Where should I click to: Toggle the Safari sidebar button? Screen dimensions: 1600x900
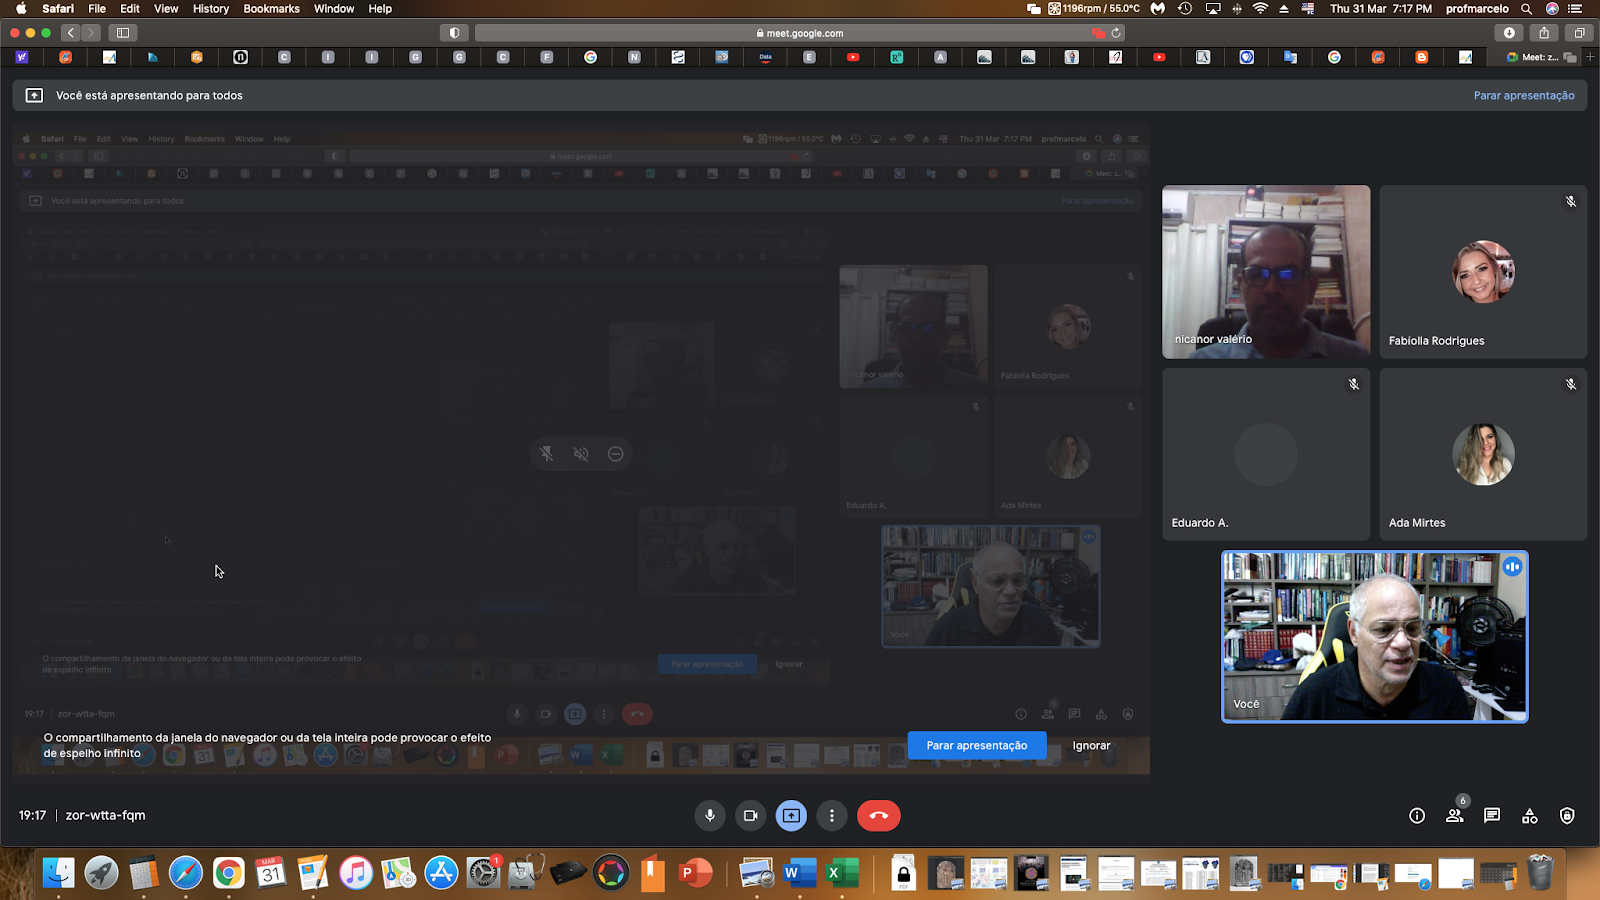coord(123,33)
